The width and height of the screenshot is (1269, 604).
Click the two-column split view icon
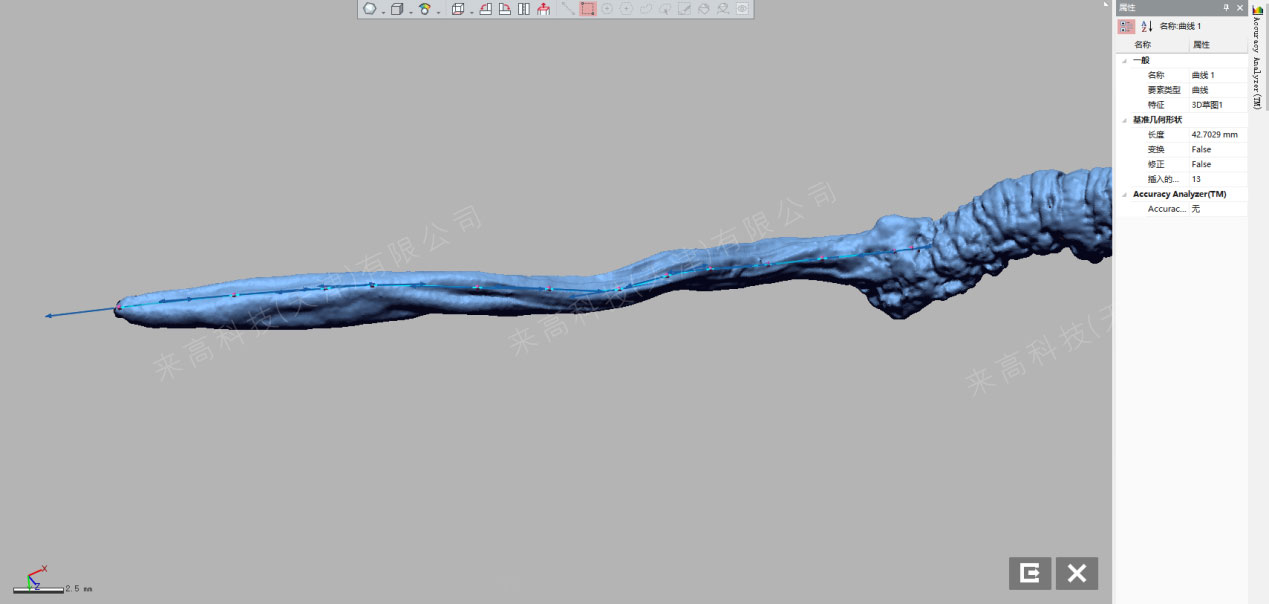click(x=523, y=9)
